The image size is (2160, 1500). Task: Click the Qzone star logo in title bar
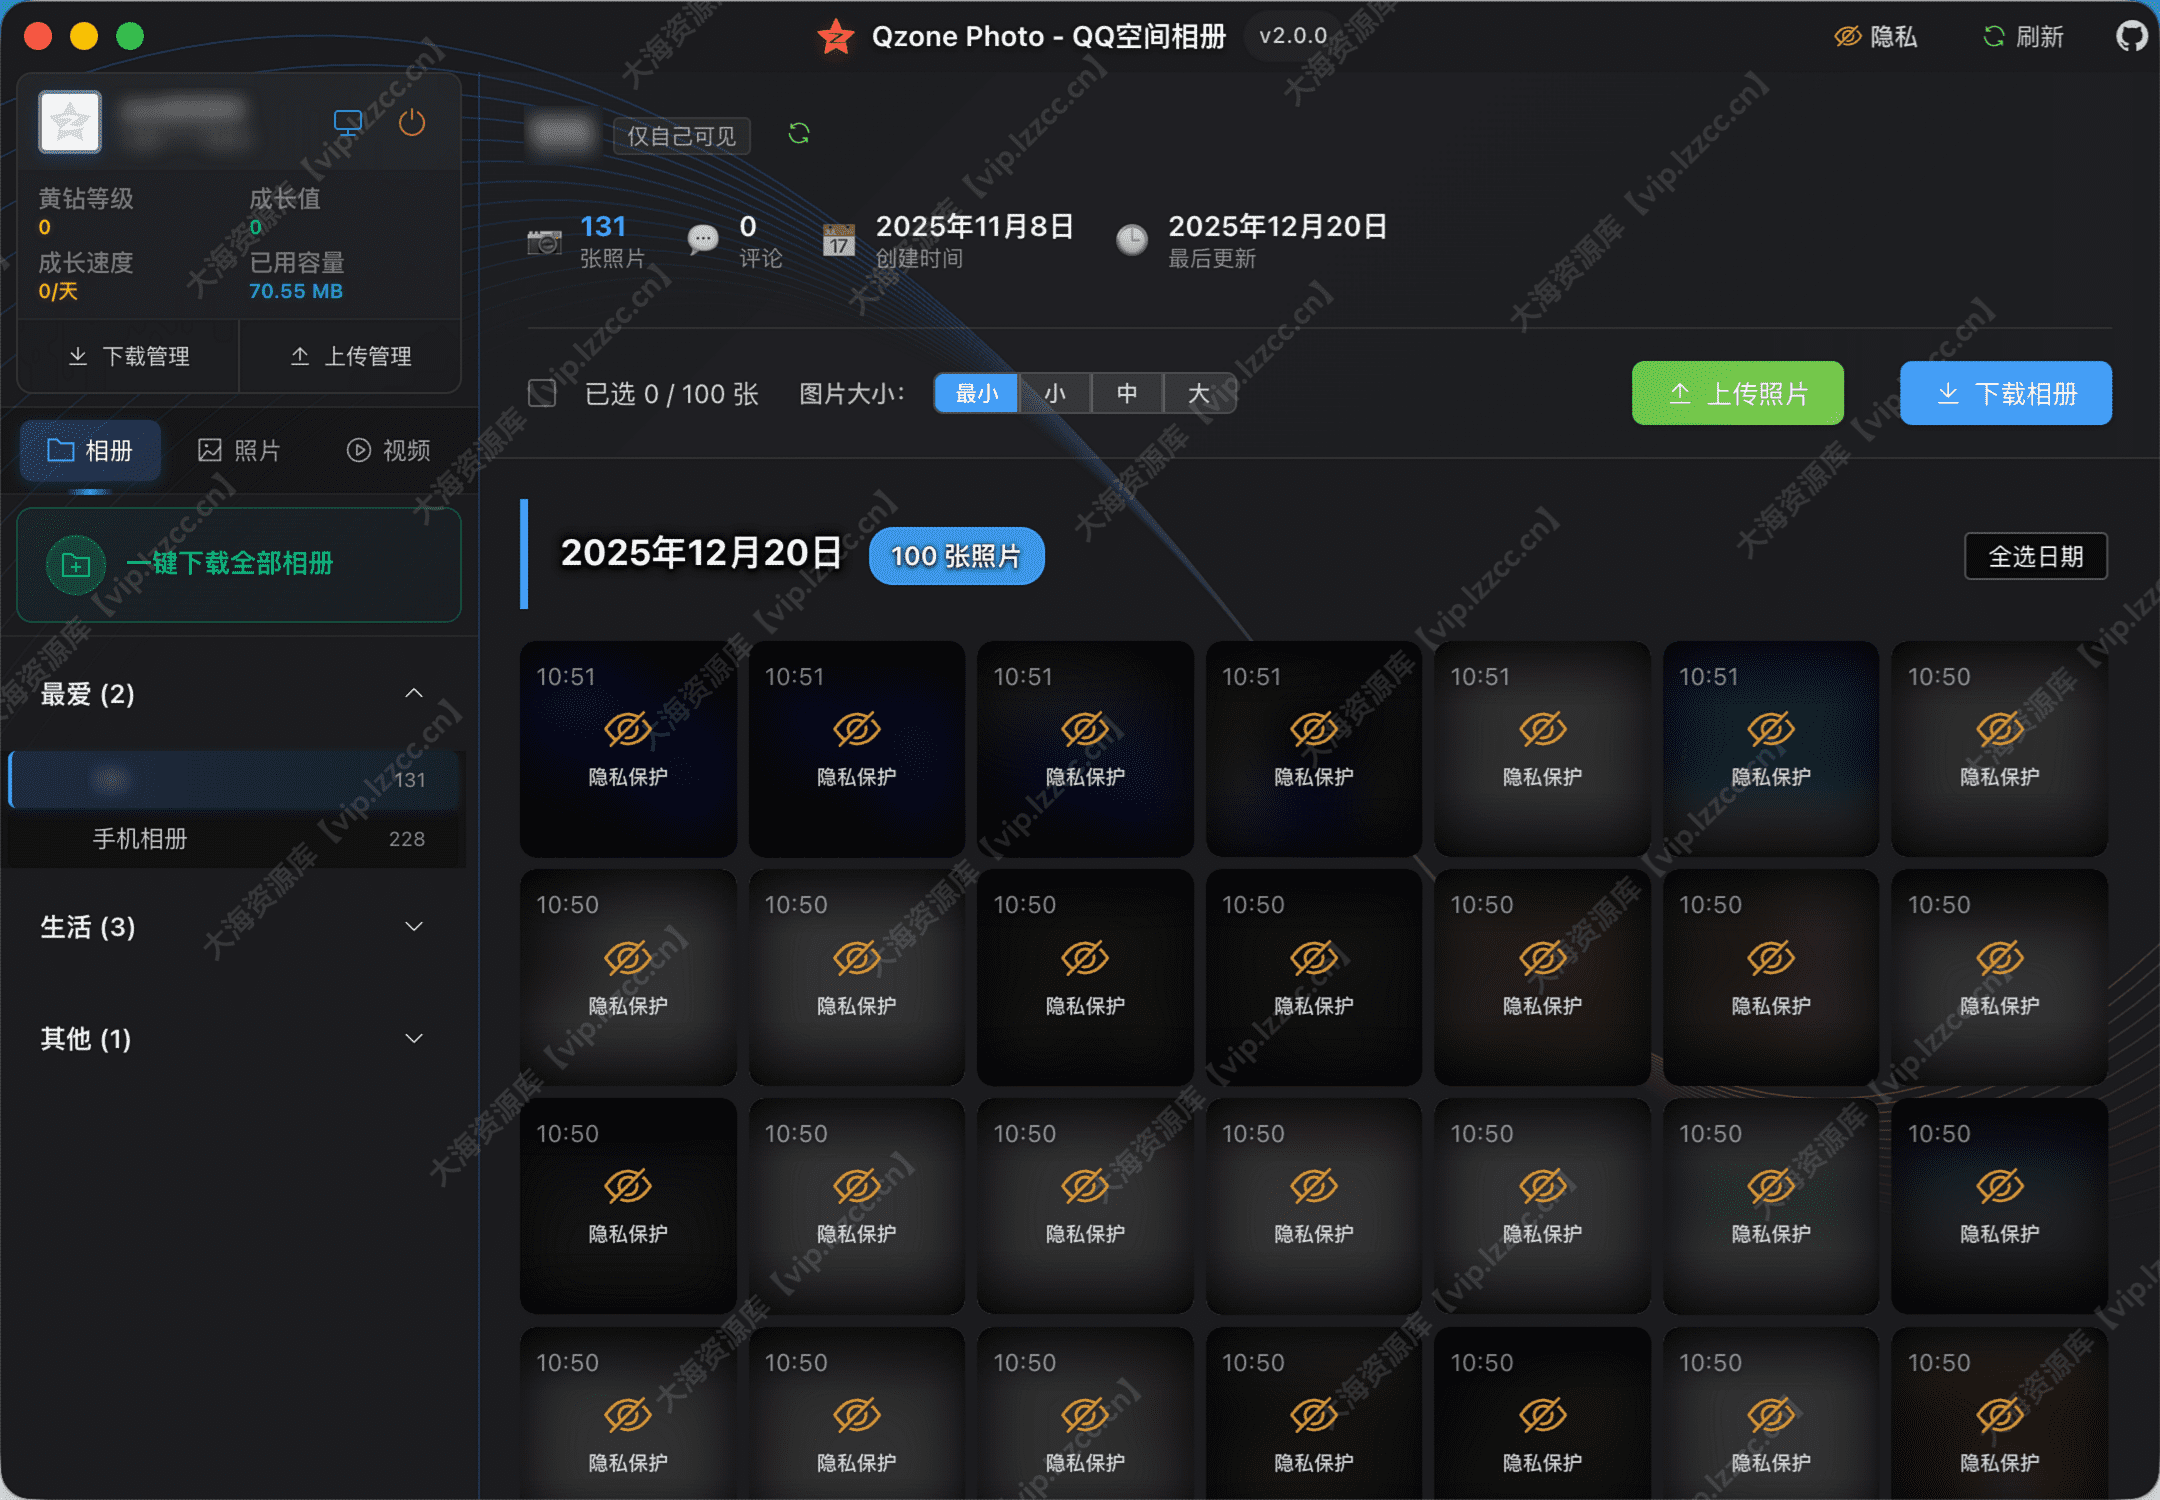(836, 37)
